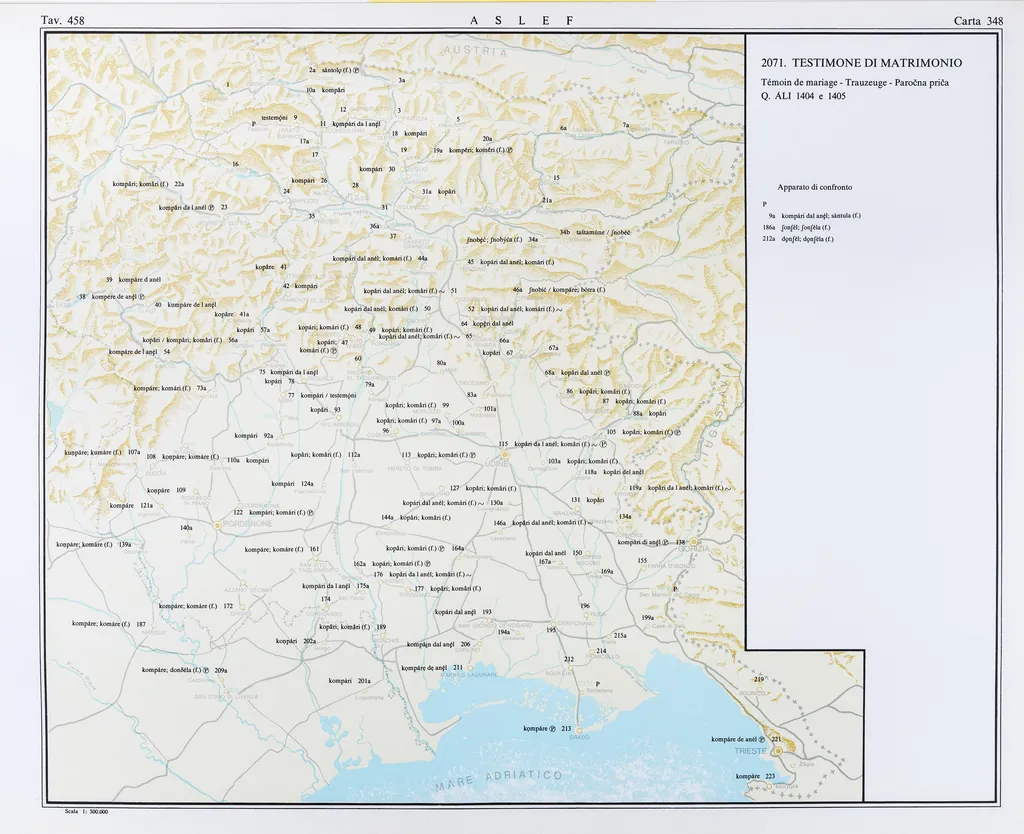Select the Gorizia city marker
Viewport: 1024px width, 834px height.
[693, 541]
